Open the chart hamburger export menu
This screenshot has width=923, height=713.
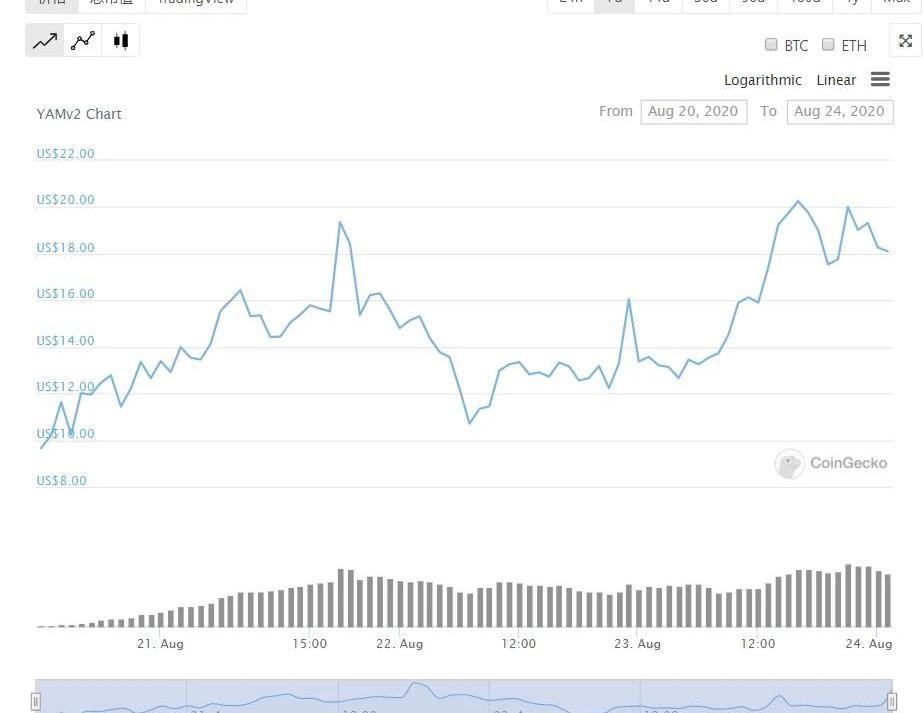click(880, 79)
